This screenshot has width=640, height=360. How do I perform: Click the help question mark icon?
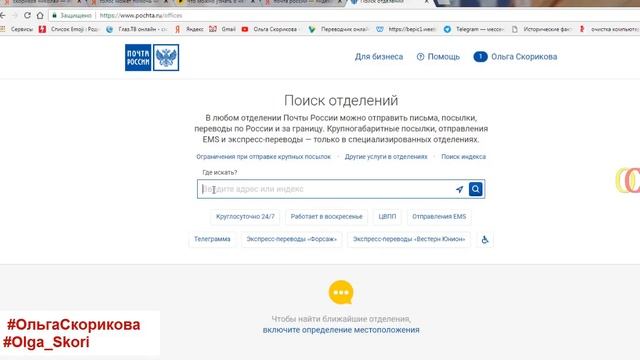tap(420, 57)
